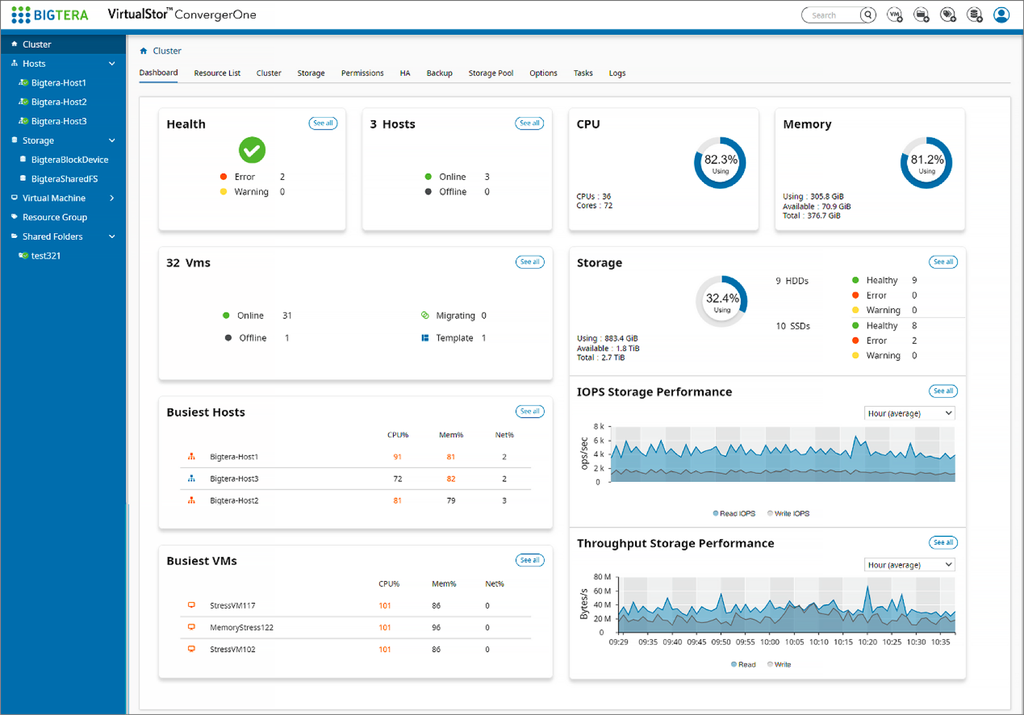Click the add tag icon in header

tap(948, 15)
